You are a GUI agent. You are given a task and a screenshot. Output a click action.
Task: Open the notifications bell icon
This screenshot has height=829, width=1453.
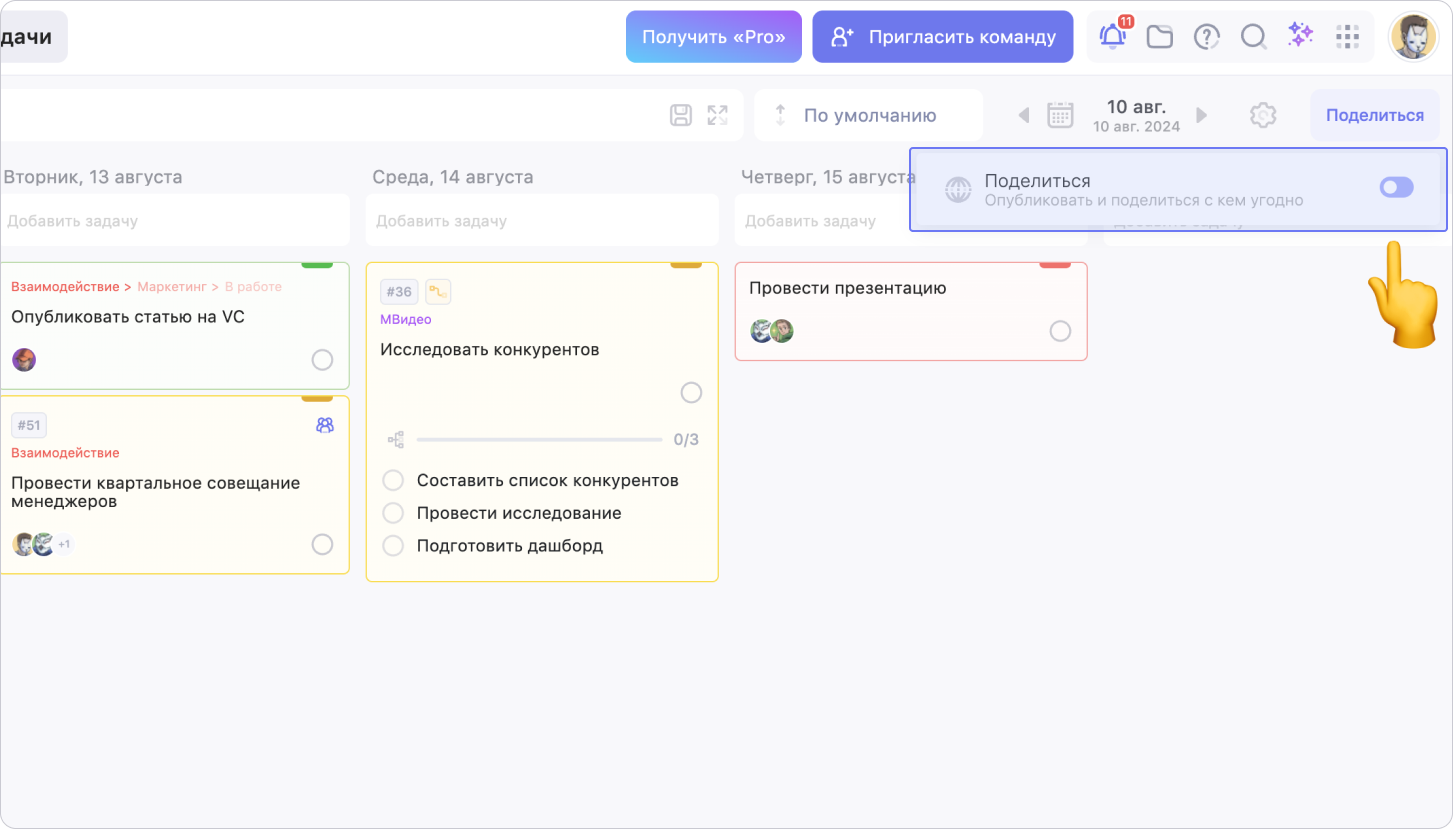tap(1112, 37)
